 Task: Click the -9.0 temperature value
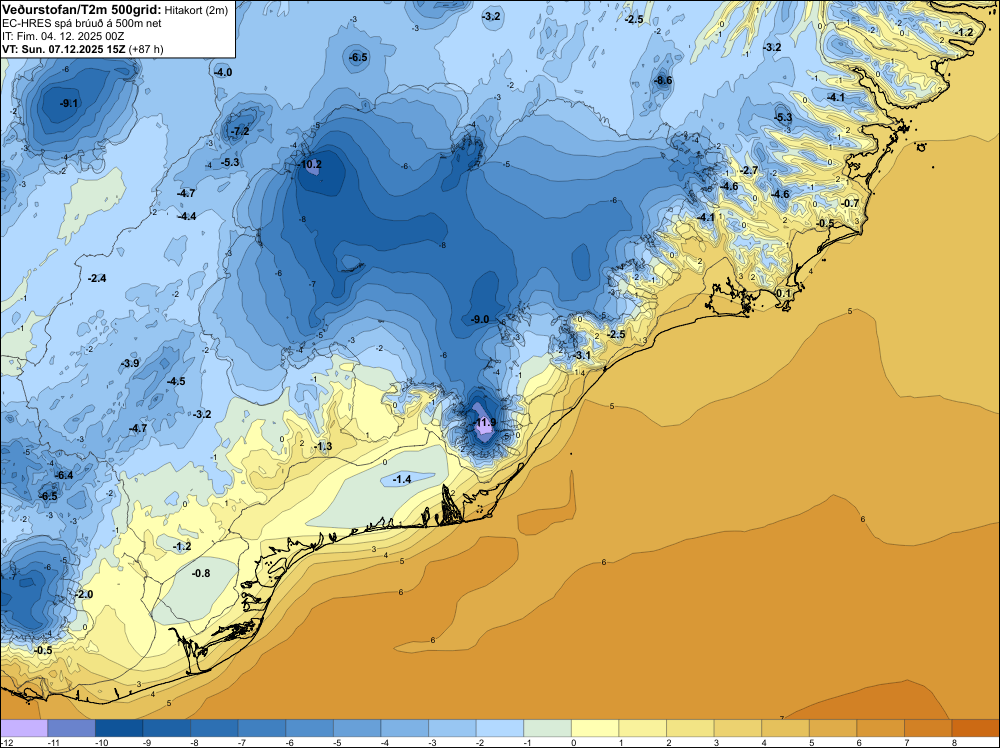click(480, 319)
